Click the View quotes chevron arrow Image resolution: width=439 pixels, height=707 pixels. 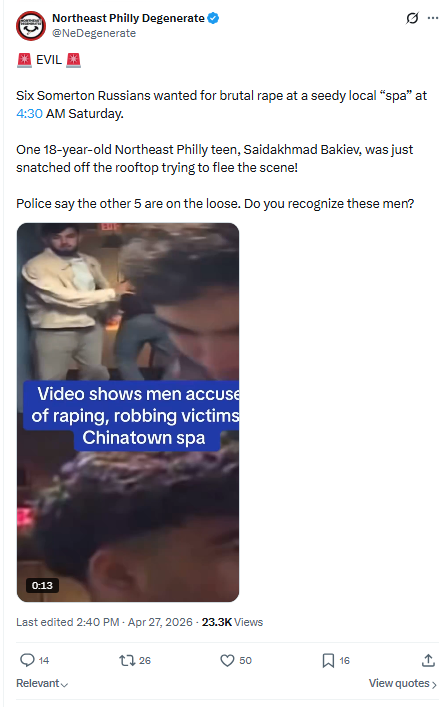point(434,684)
